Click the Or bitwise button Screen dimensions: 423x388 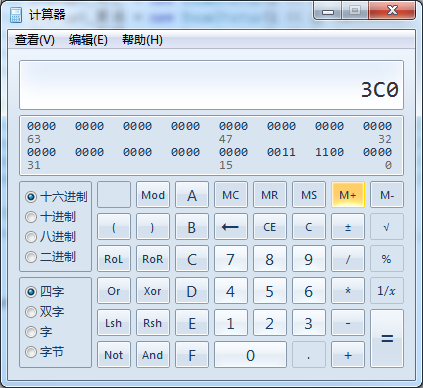114,291
